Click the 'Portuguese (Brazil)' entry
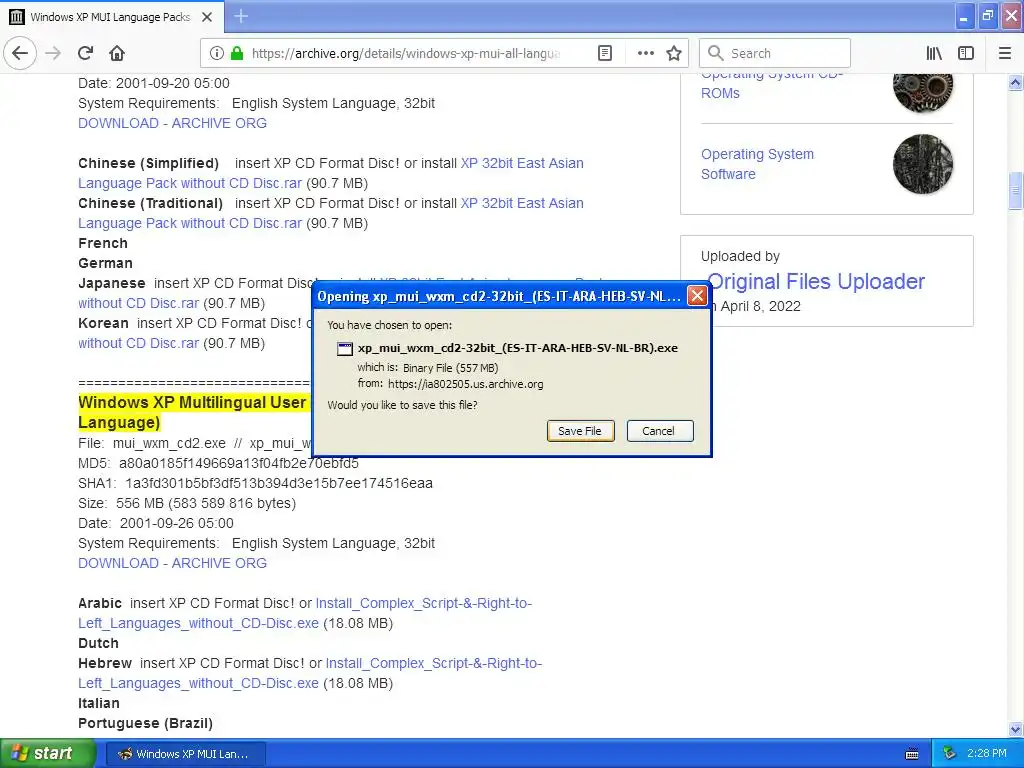This screenshot has height=768, width=1024. [146, 724]
